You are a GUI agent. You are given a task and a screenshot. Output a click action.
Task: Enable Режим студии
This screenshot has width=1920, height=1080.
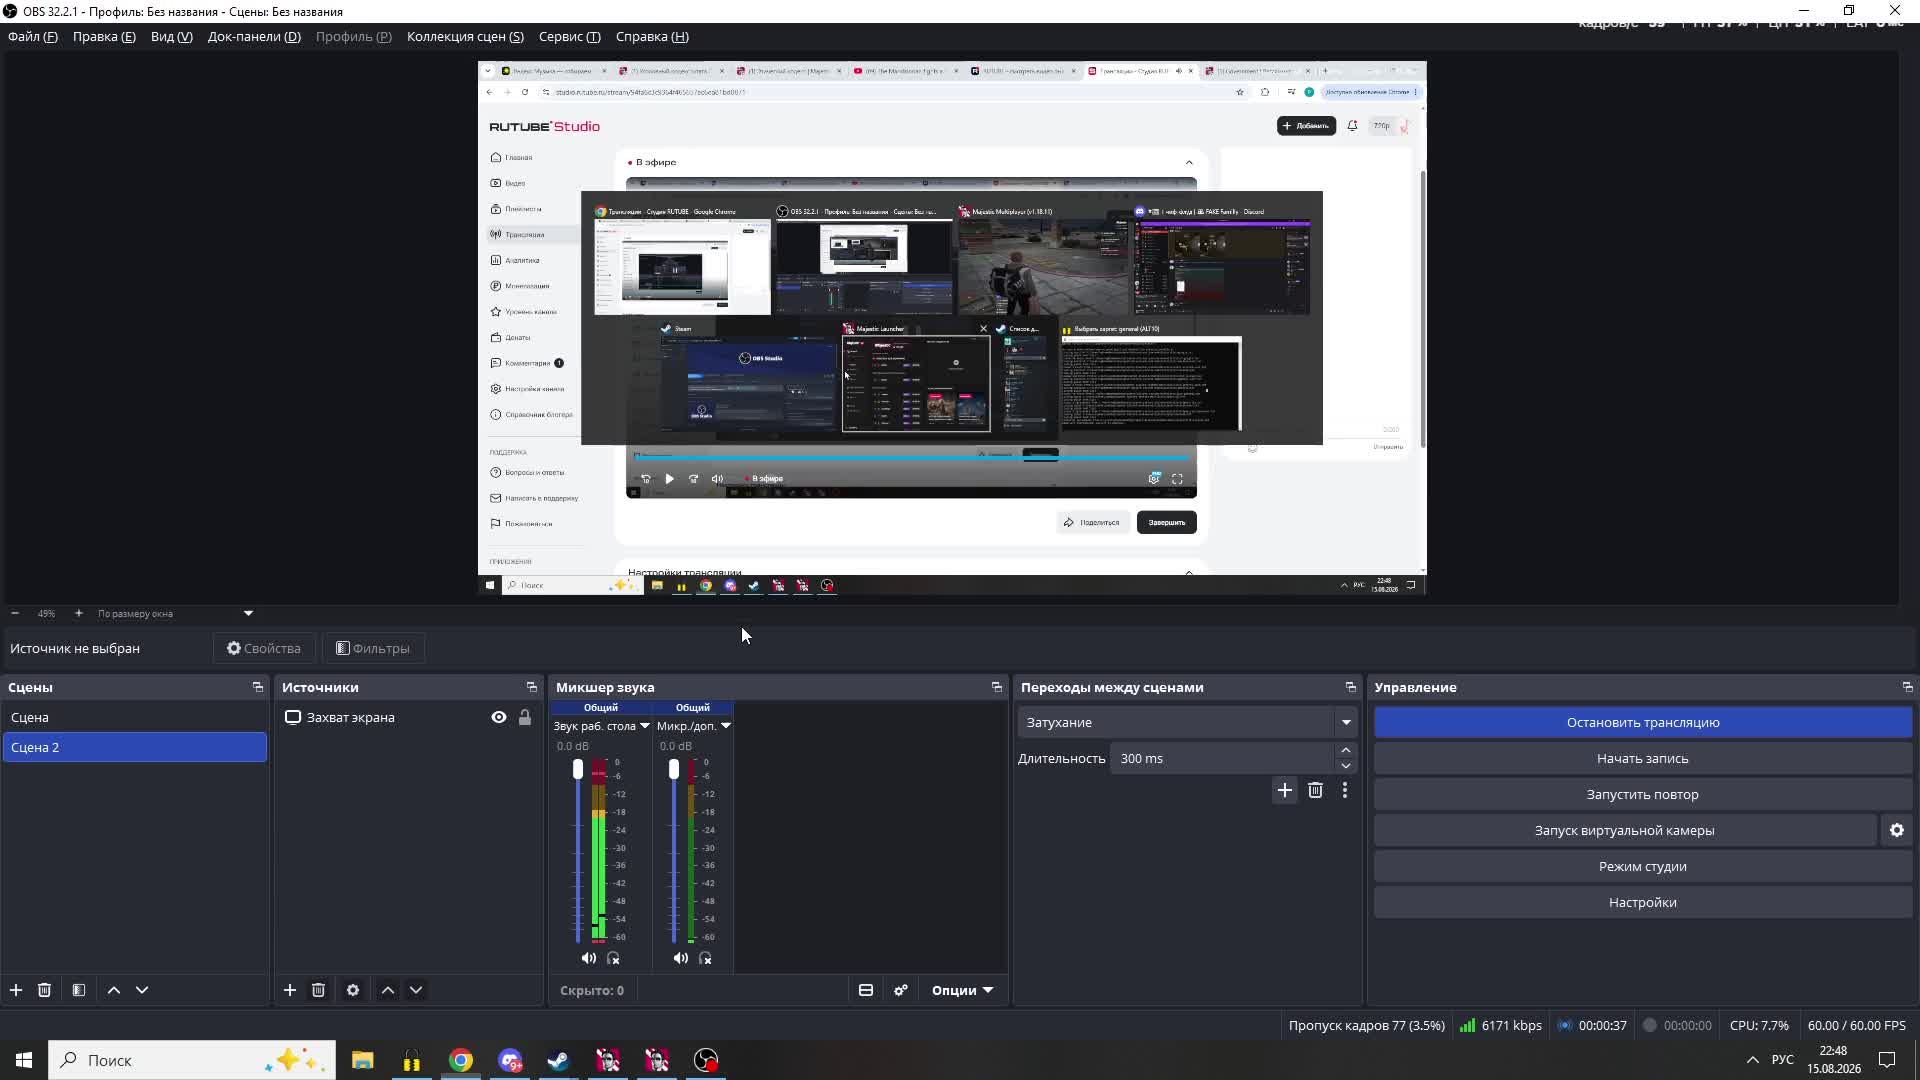click(1643, 866)
